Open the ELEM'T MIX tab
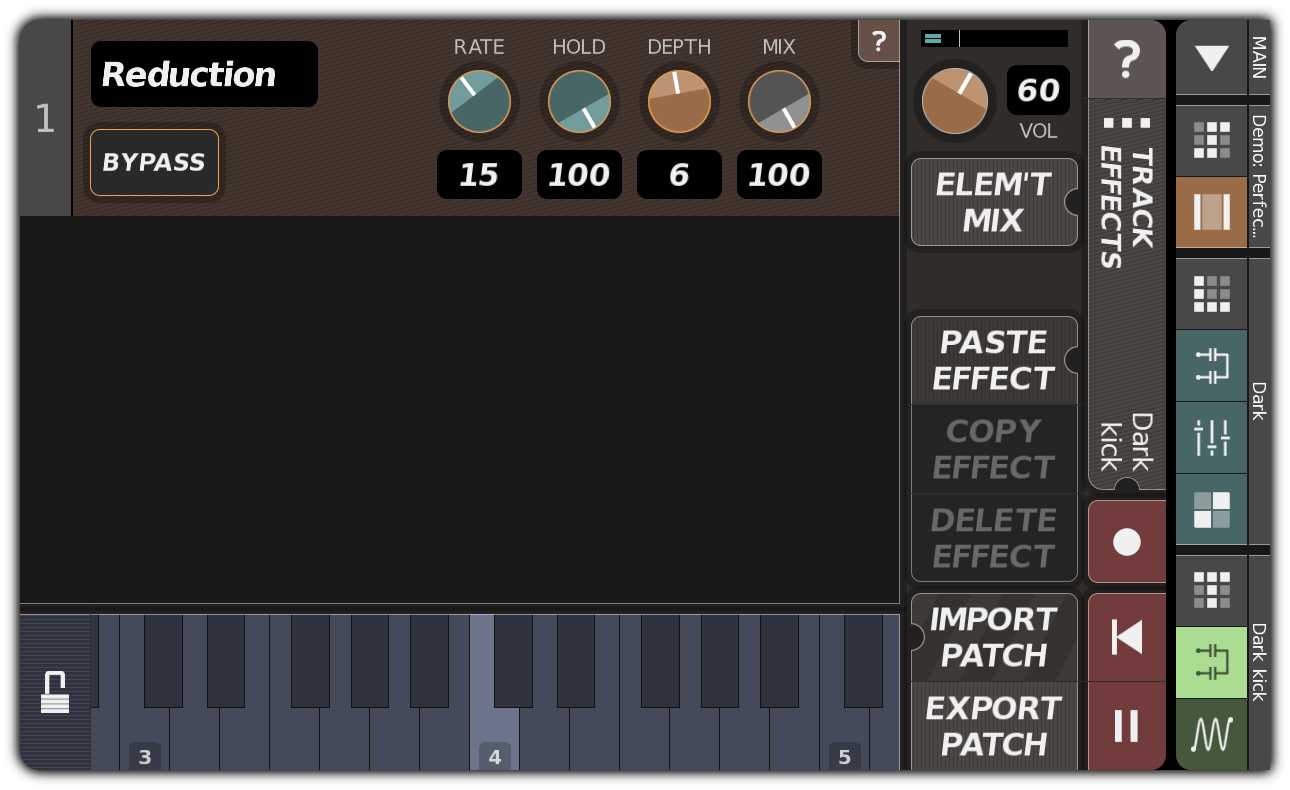This screenshot has height=790, width=1290. [x=993, y=202]
